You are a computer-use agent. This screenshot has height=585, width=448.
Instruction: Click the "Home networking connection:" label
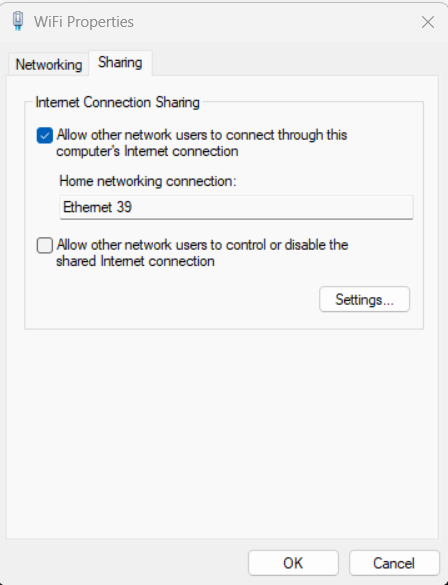pos(148,181)
